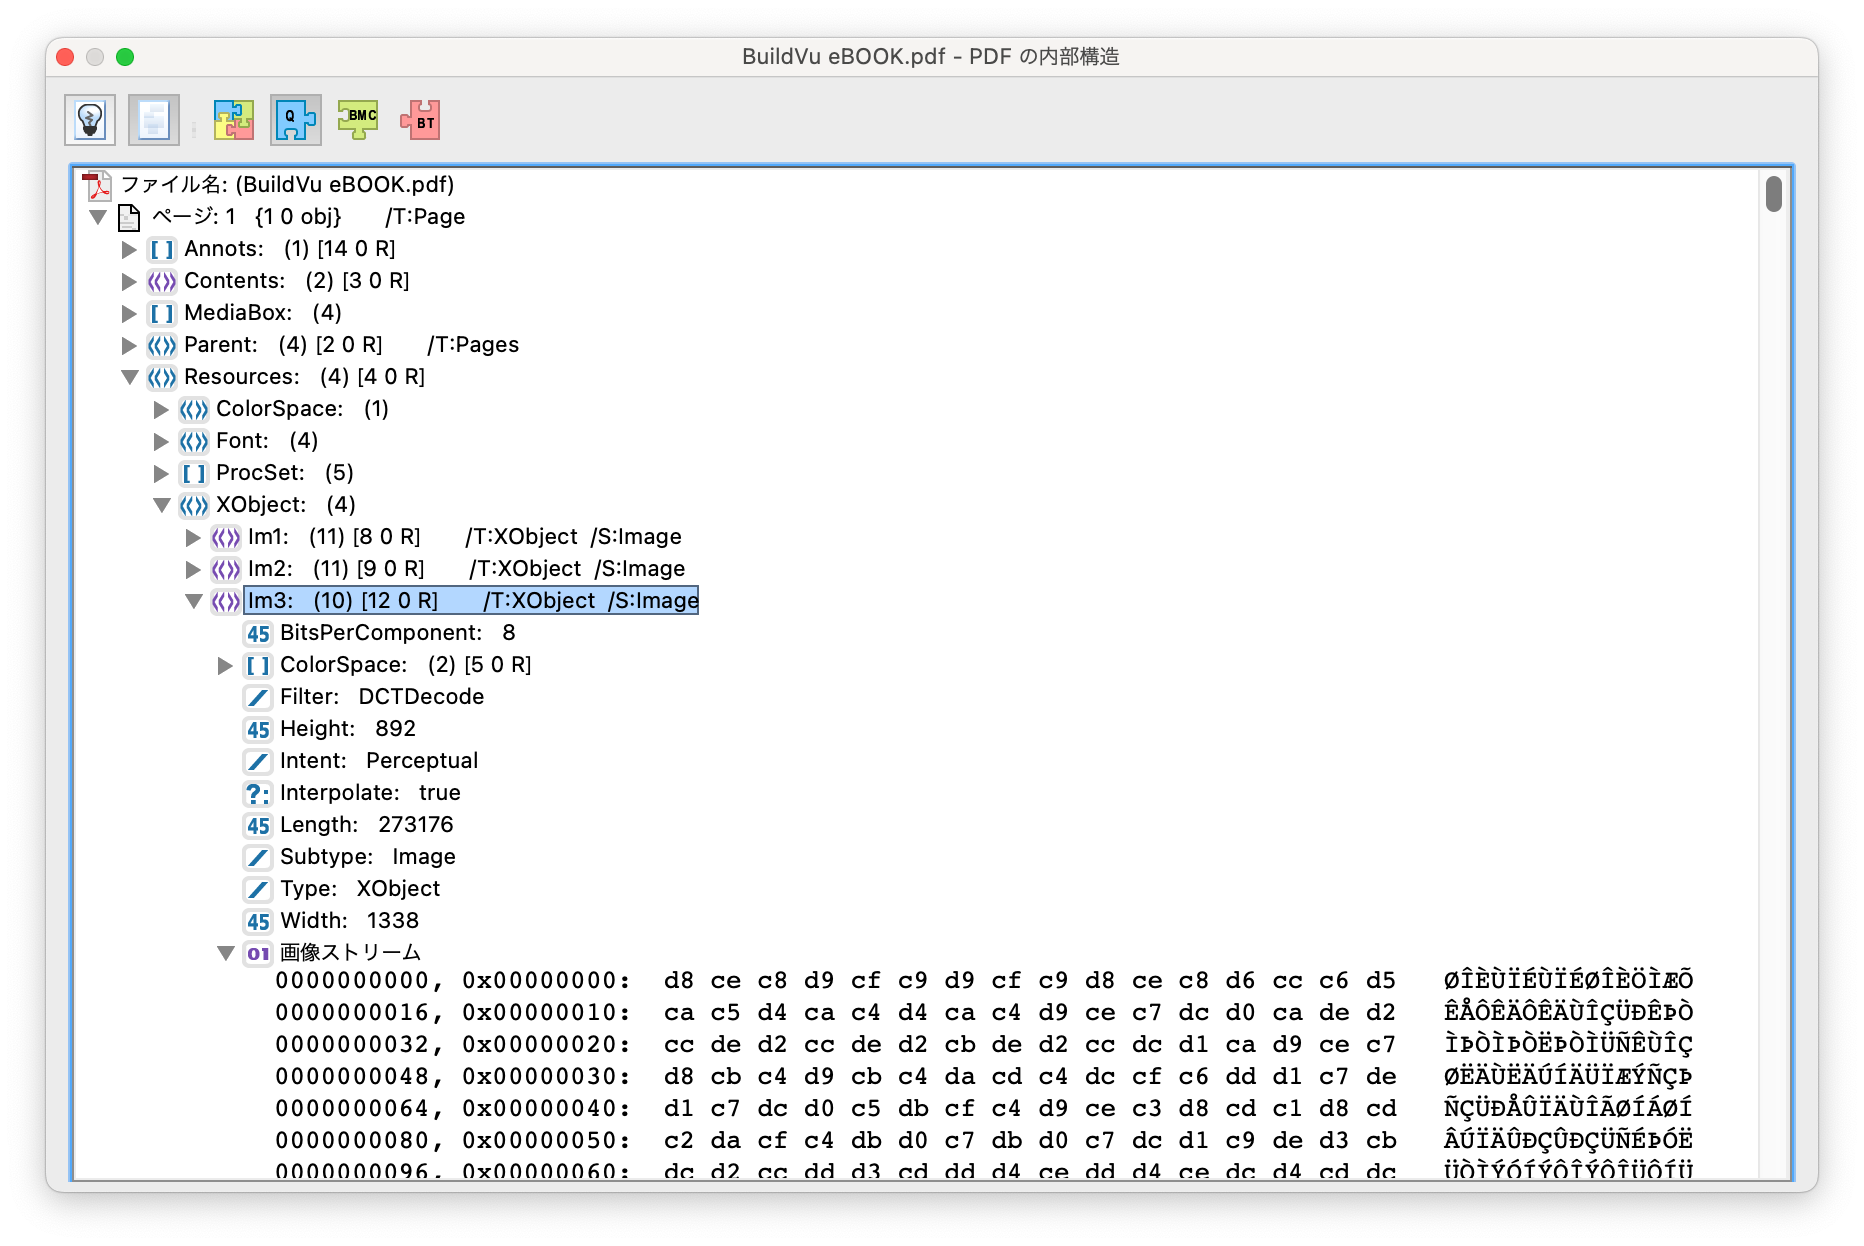
Task: Collapse the XObject node
Action: [161, 505]
